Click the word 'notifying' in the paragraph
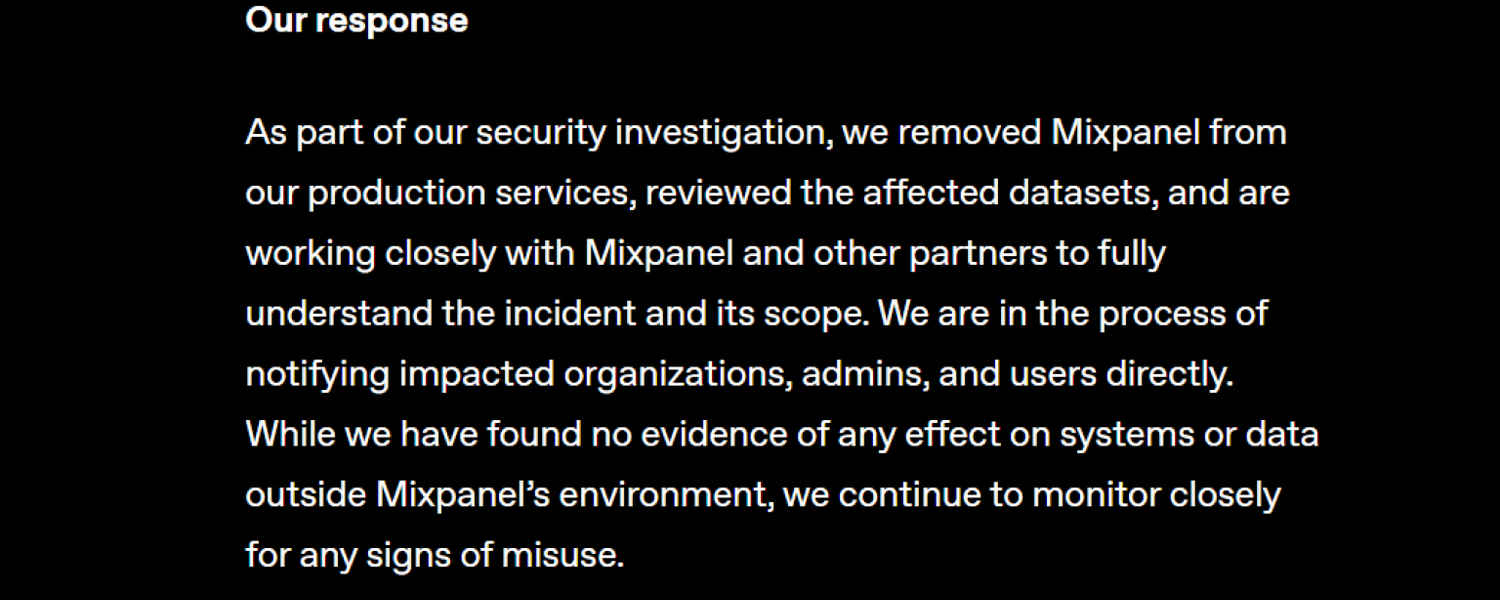 pyautogui.click(x=317, y=375)
